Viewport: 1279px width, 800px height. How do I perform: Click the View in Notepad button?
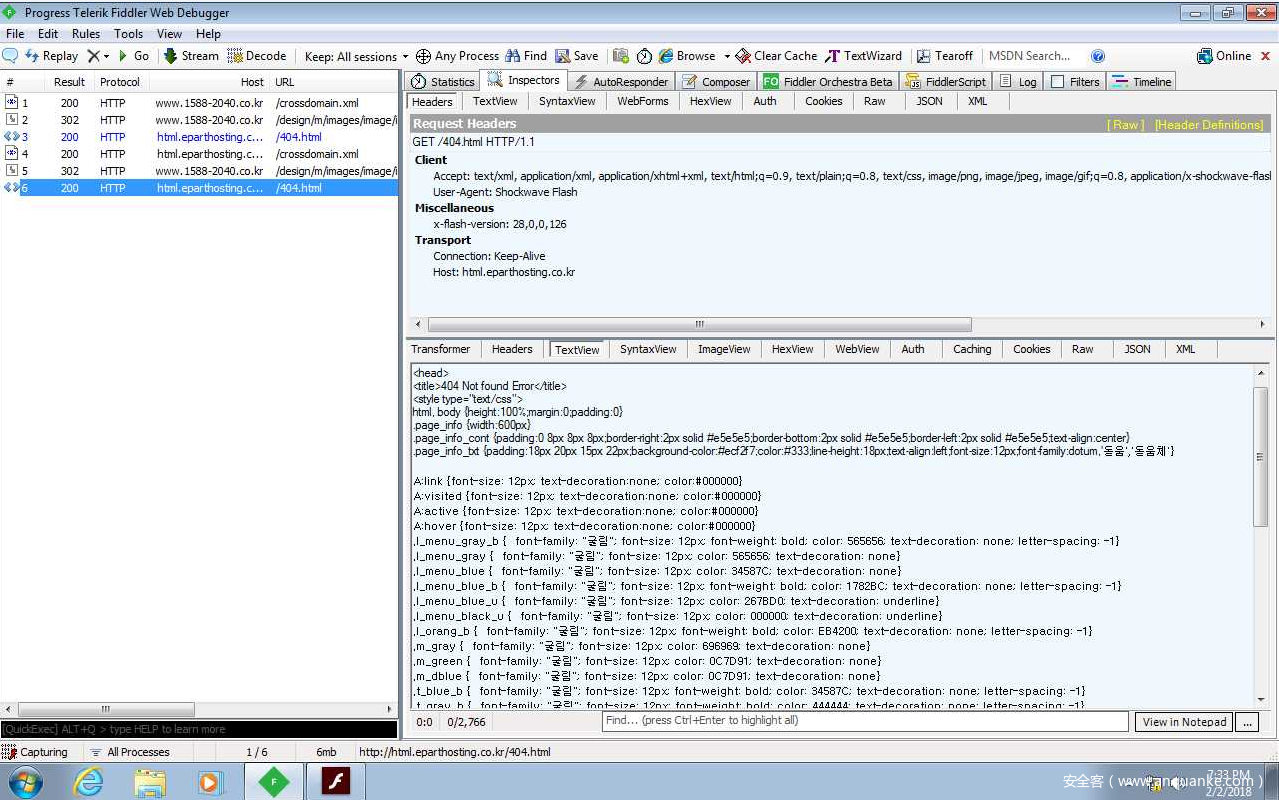pos(1184,722)
